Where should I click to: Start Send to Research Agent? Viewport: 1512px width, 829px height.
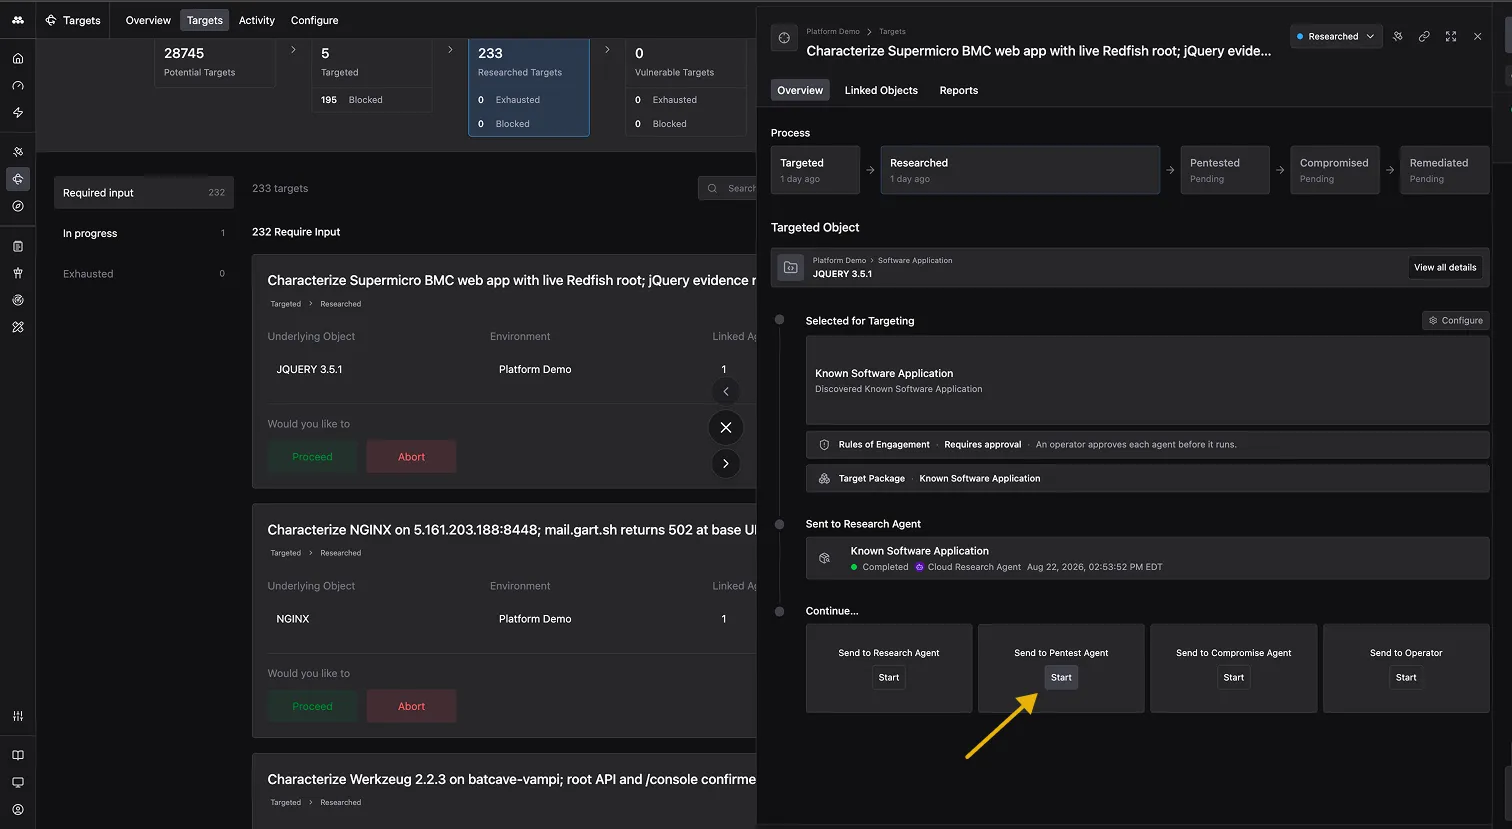coord(889,677)
